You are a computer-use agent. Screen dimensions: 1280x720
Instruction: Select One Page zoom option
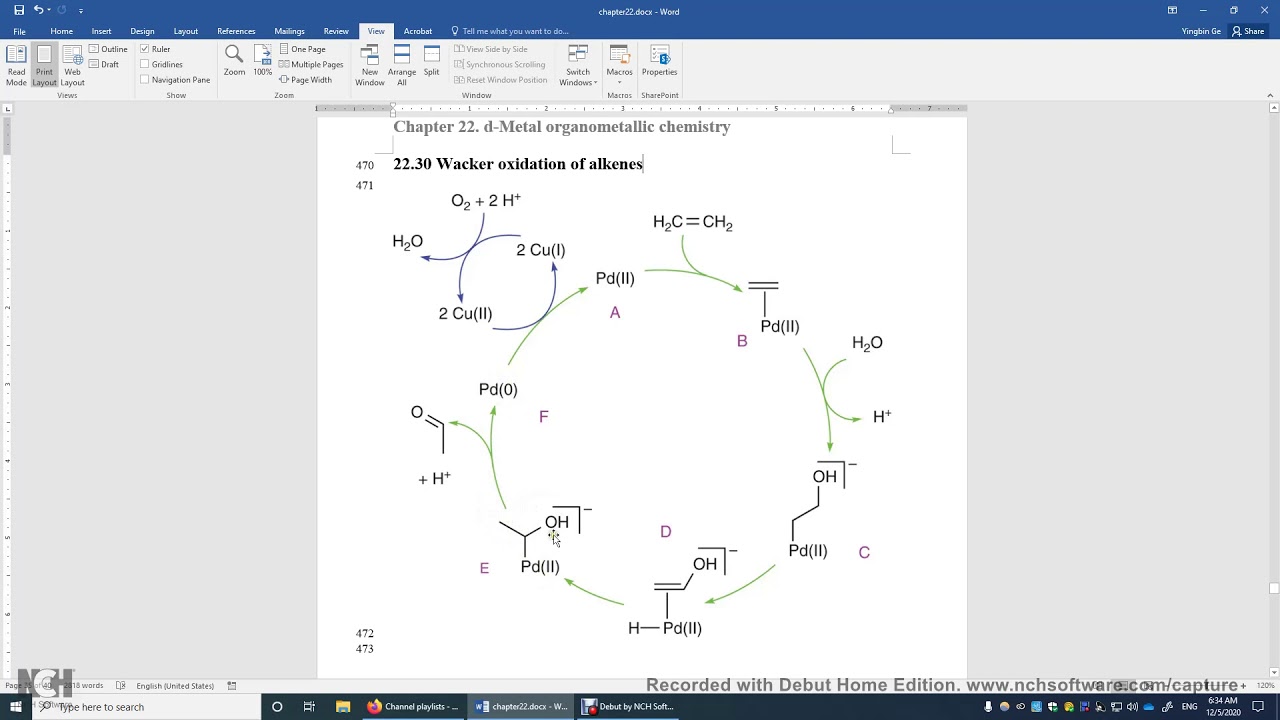point(302,49)
